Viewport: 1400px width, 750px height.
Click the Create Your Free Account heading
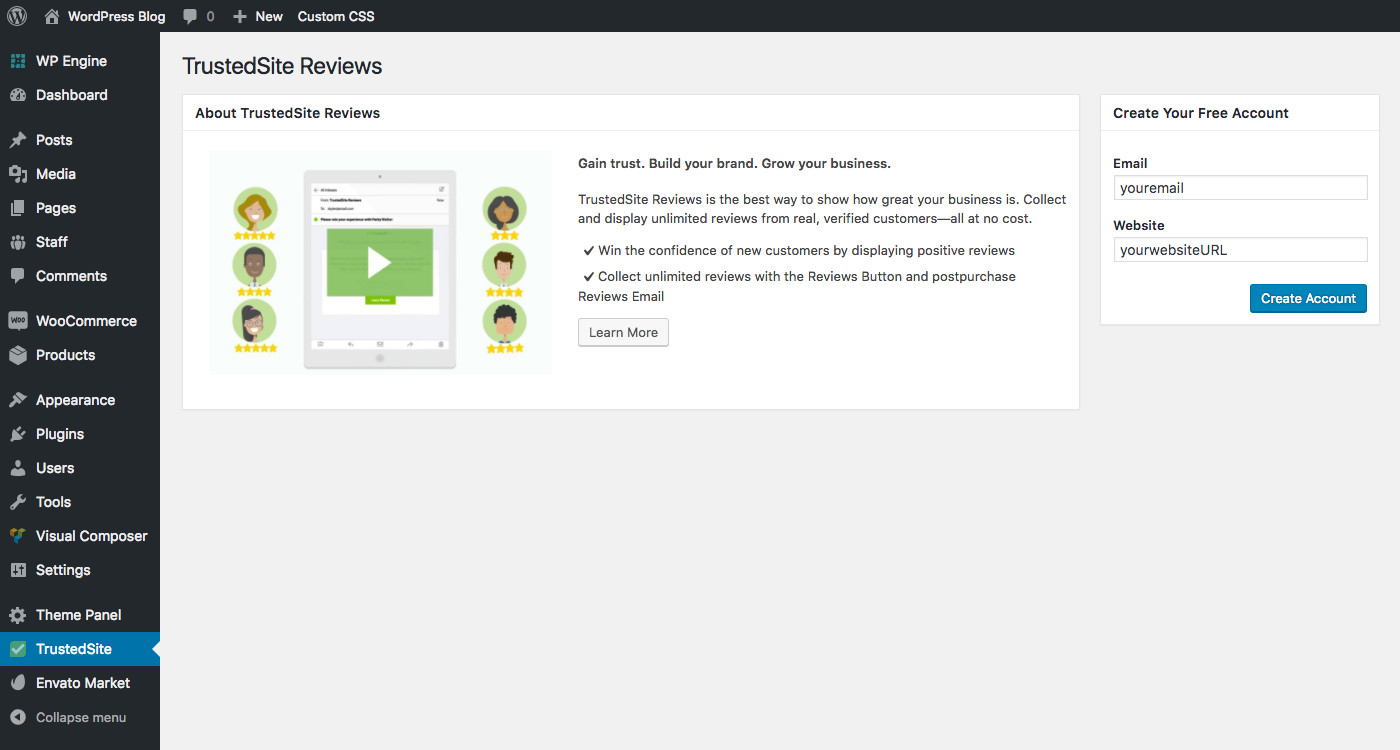tap(1201, 113)
